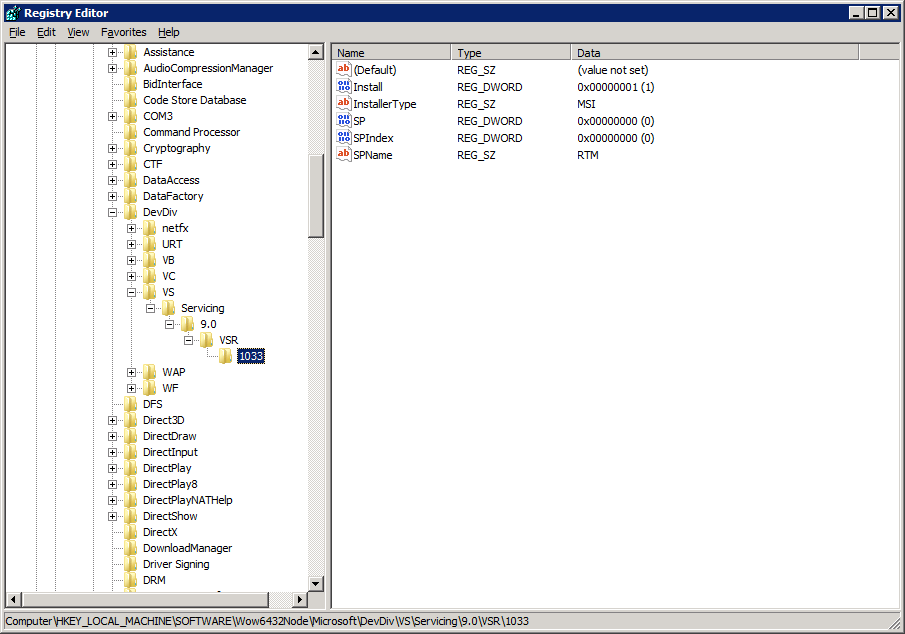Click the DWORD icon beside SP value
The image size is (905, 634).
(x=343, y=121)
